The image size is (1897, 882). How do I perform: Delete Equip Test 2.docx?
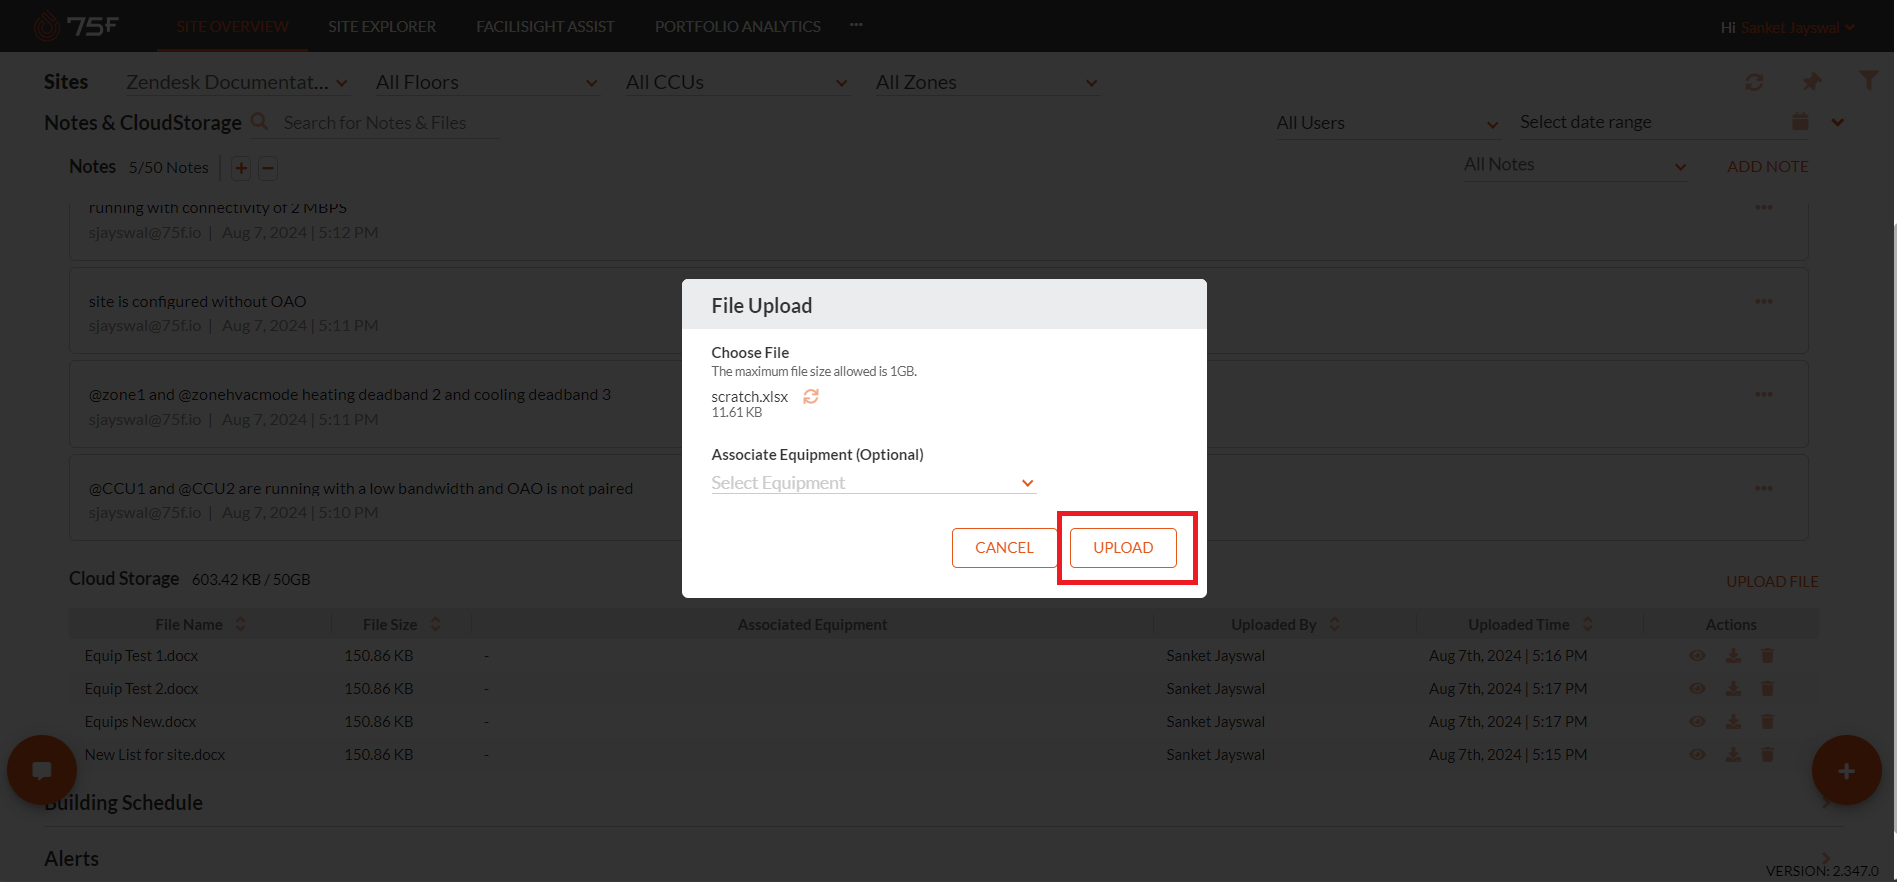tap(1767, 689)
